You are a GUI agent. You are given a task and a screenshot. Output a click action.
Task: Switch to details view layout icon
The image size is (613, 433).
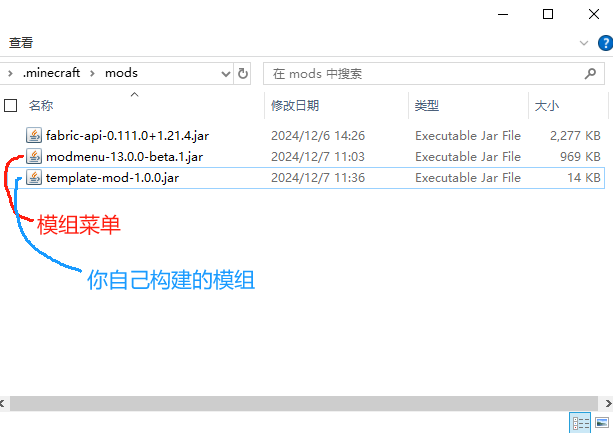coord(580,422)
